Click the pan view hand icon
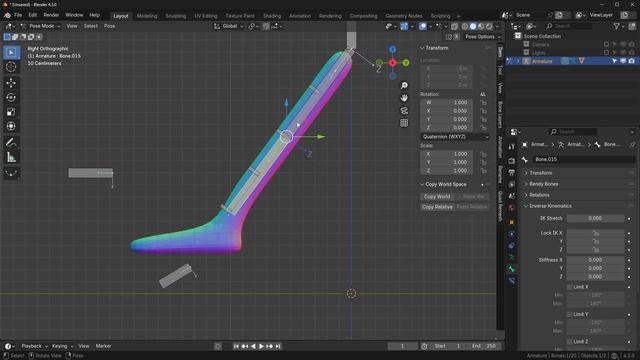Image resolution: width=640 pixels, height=360 pixels. pyautogui.click(x=404, y=98)
